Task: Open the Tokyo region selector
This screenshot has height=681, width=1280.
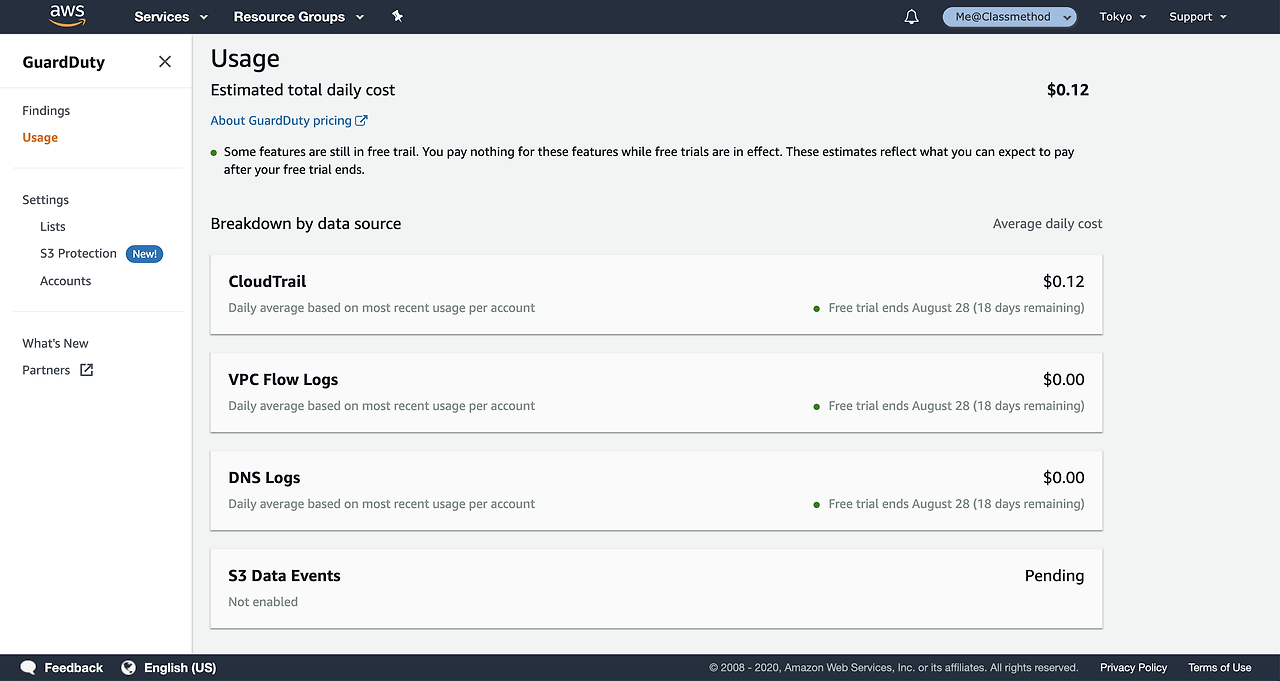Action: coord(1122,17)
